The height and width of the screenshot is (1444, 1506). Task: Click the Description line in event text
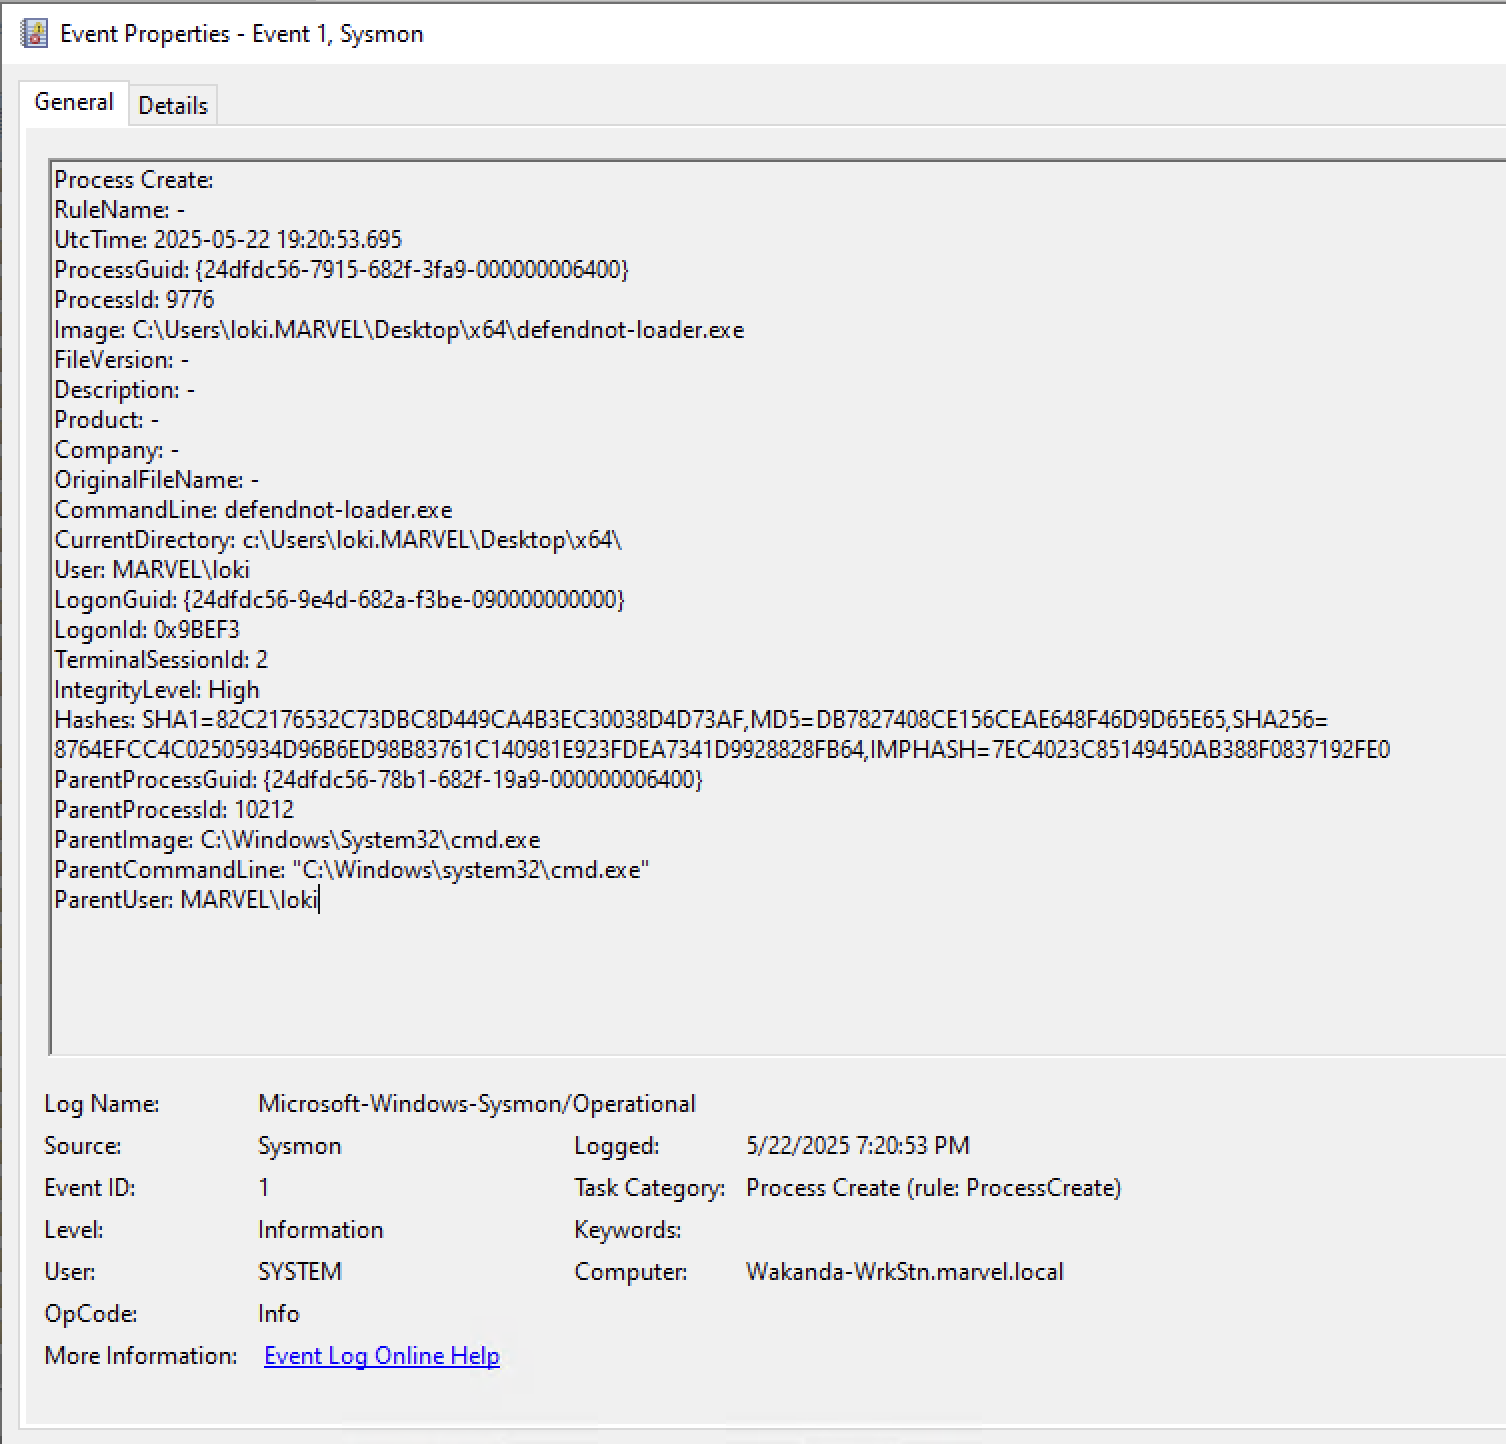point(124,389)
